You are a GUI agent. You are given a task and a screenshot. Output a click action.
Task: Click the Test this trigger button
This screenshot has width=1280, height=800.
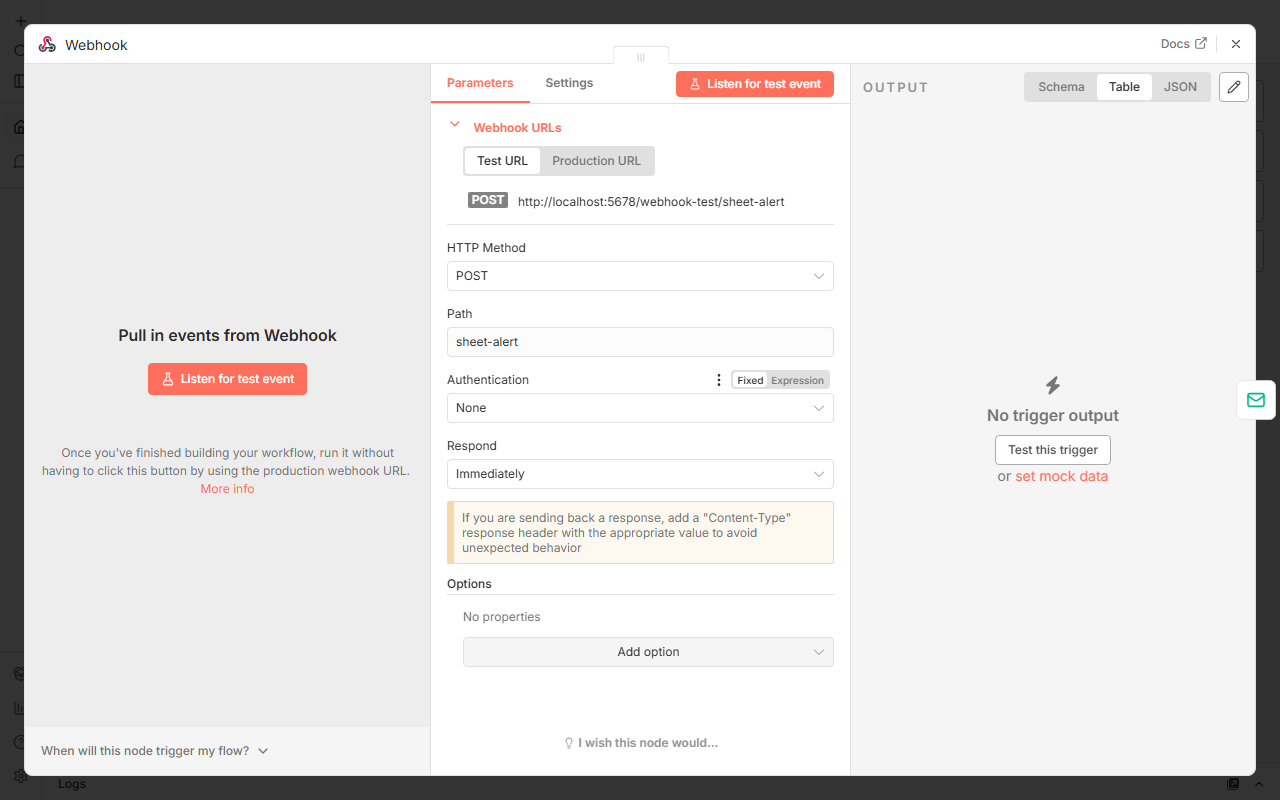(1053, 450)
